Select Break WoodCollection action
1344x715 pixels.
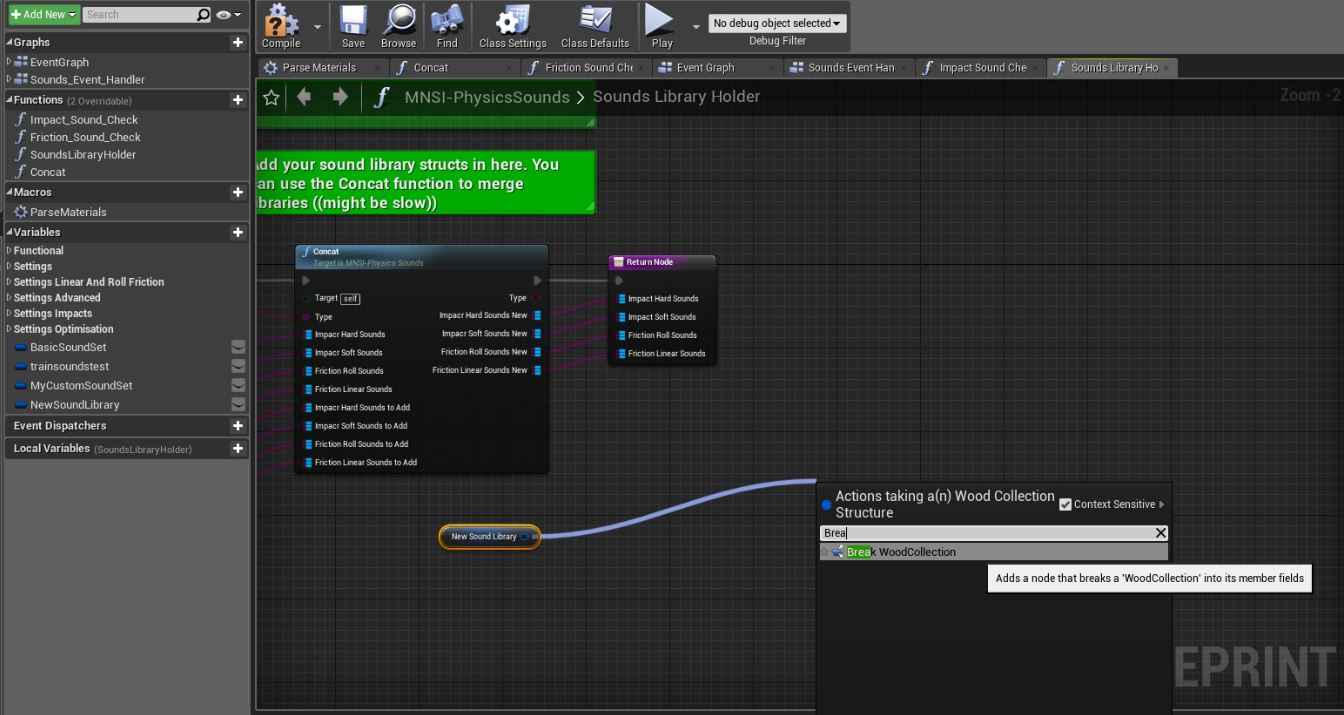tap(901, 552)
